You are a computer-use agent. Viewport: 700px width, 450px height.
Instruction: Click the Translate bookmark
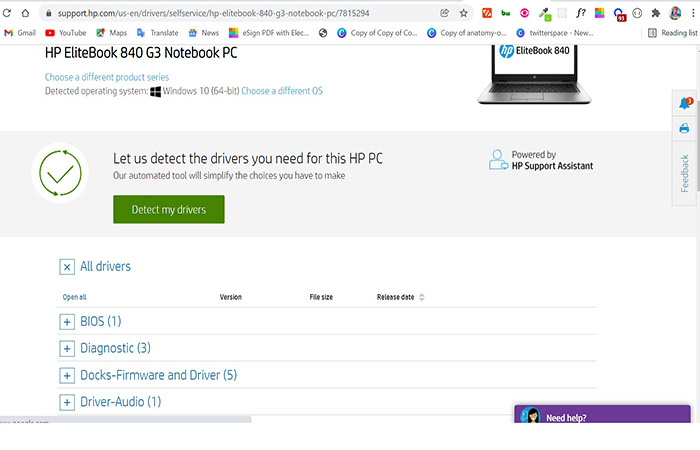point(156,32)
